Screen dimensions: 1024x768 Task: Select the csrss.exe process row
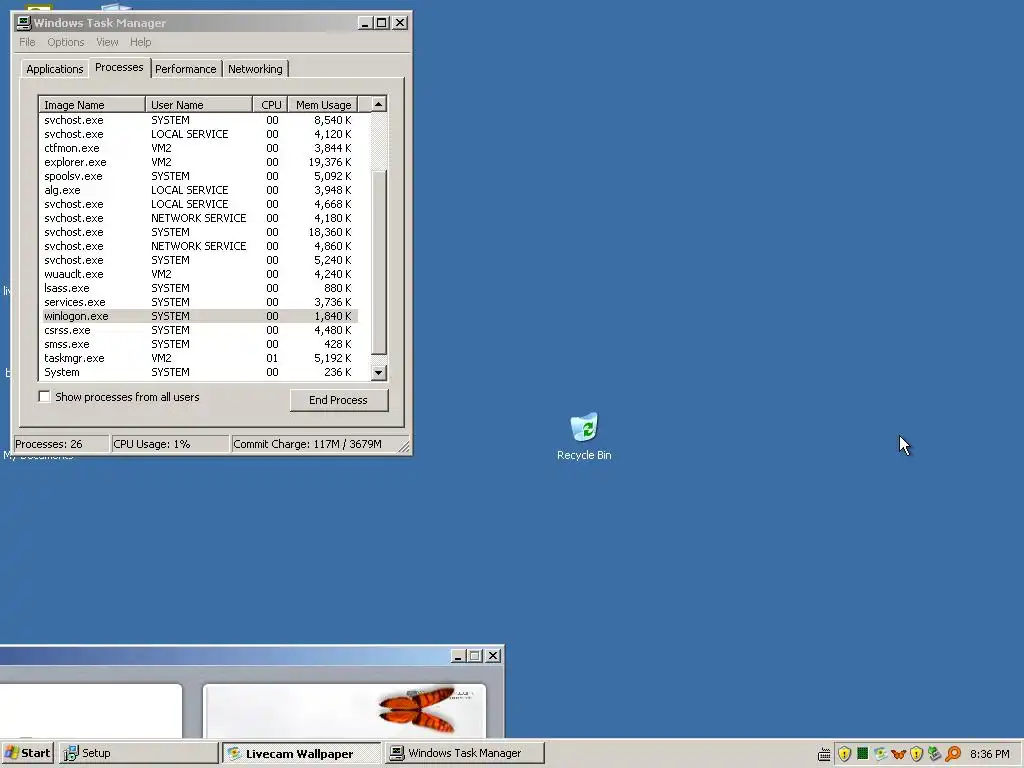pyautogui.click(x=198, y=330)
